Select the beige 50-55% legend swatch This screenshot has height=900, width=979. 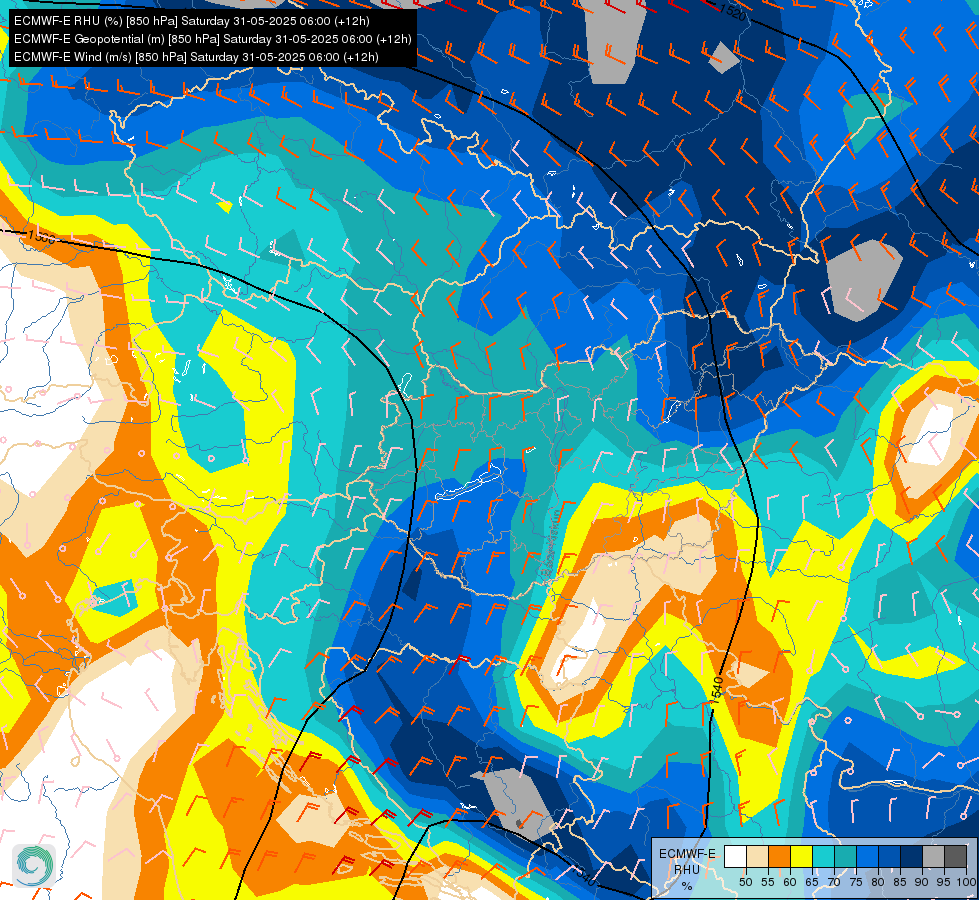[x=757, y=856]
